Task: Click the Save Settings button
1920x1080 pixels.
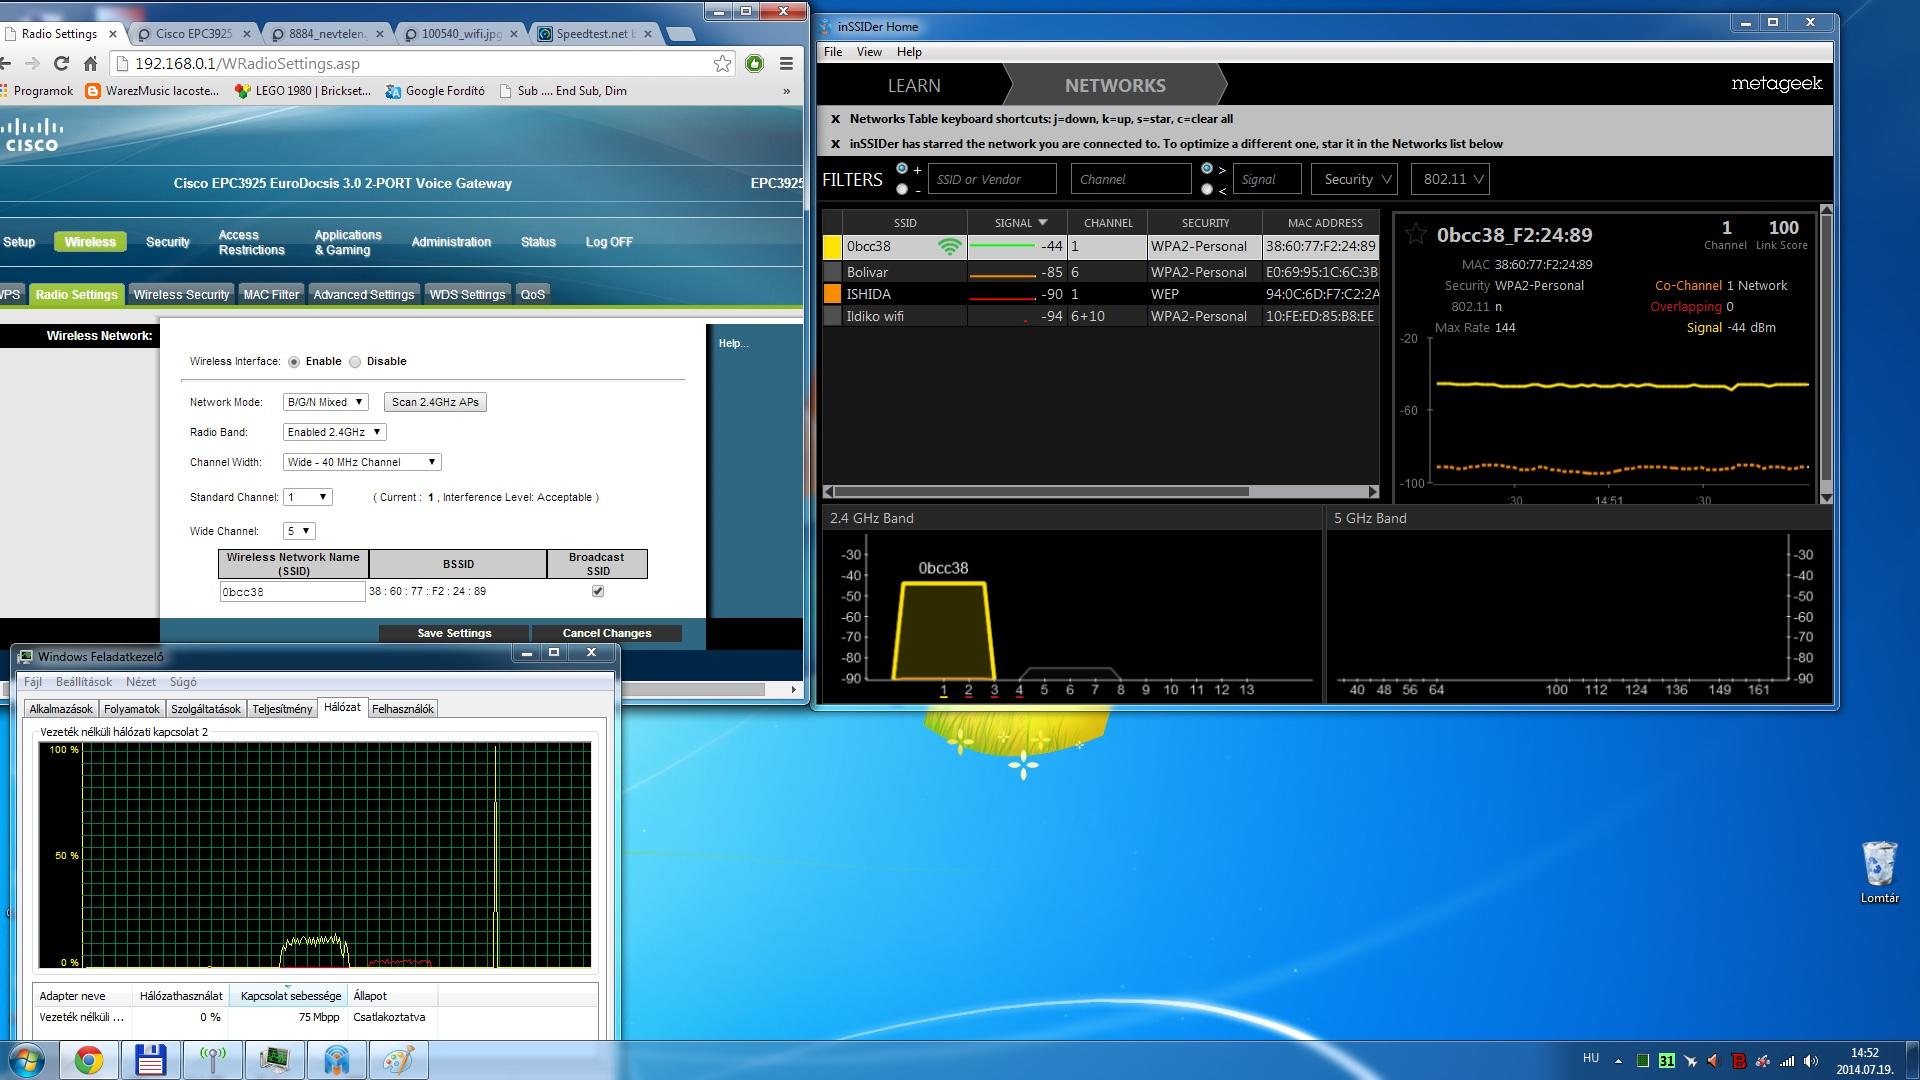Action: pos(454,633)
